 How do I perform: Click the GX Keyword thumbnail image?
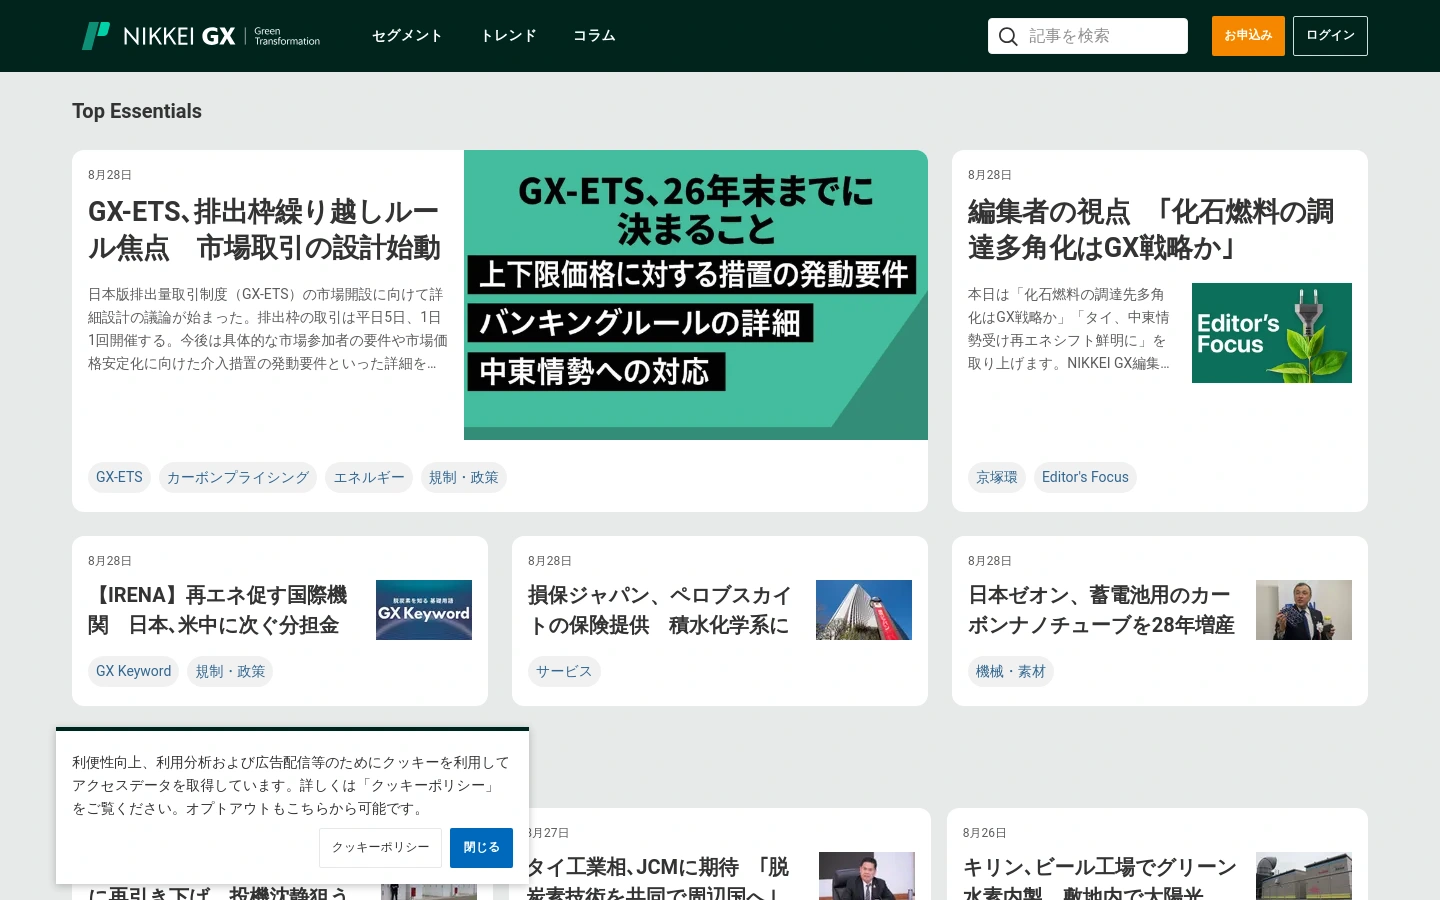(424, 610)
